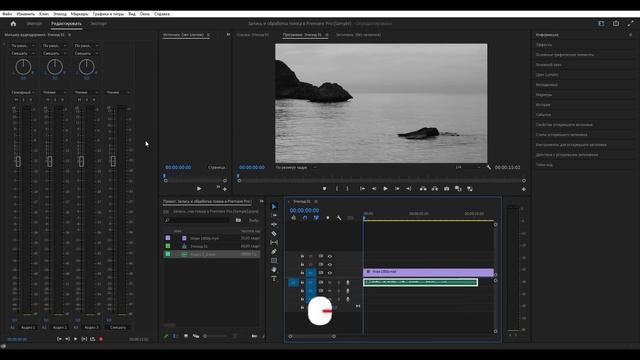The width and height of the screenshot is (640, 360).
Task: Select the purple video clip in timeline
Action: [428, 271]
